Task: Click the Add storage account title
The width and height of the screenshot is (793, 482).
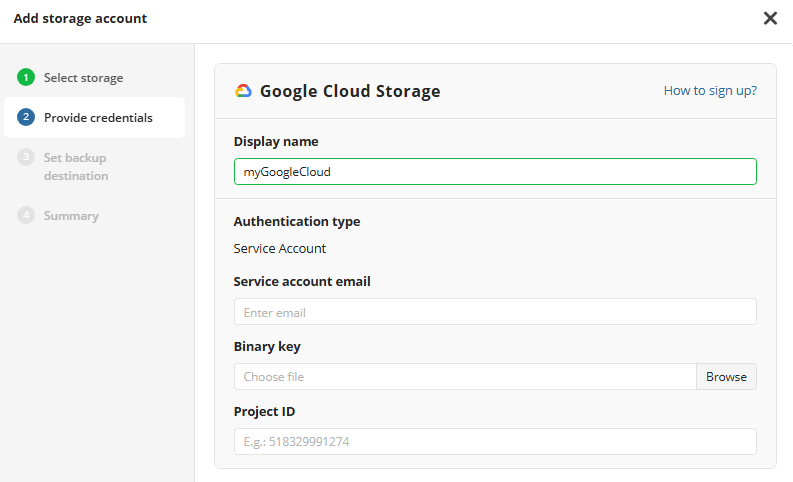Action: click(80, 18)
